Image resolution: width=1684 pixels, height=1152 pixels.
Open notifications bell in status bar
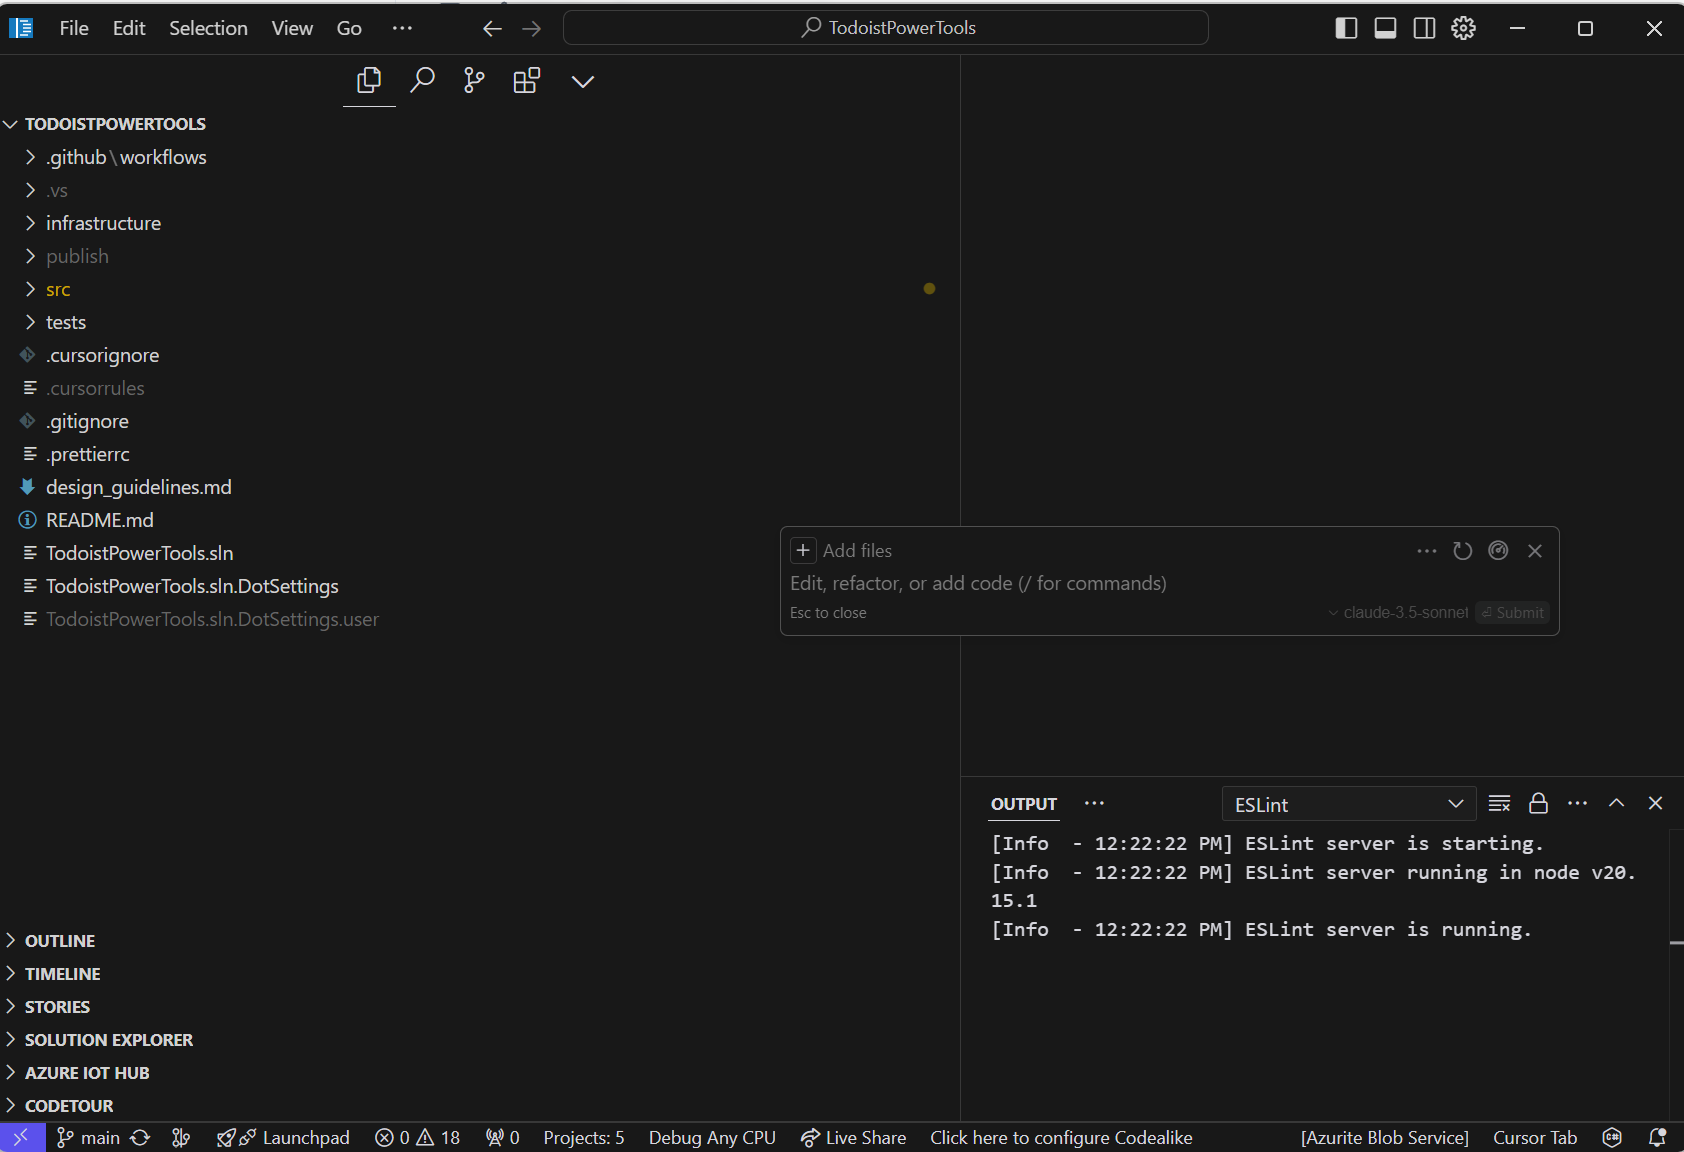click(1657, 1138)
